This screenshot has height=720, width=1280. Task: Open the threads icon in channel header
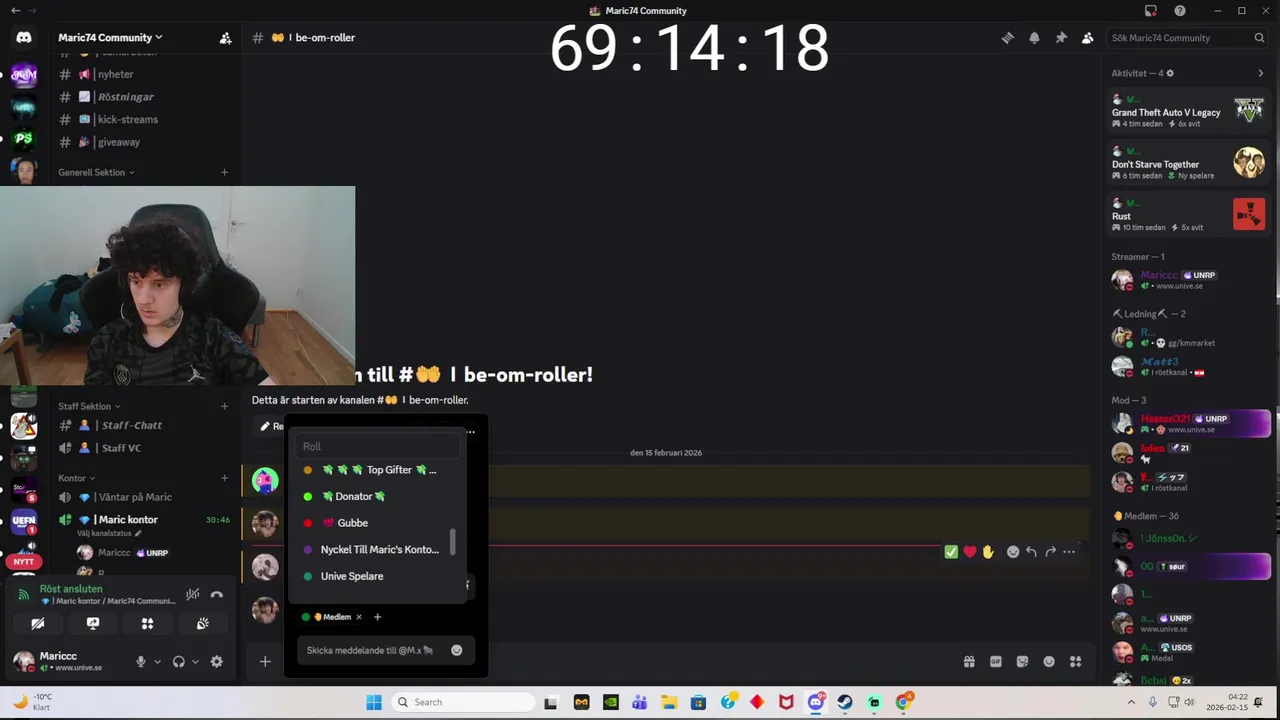[1008, 38]
